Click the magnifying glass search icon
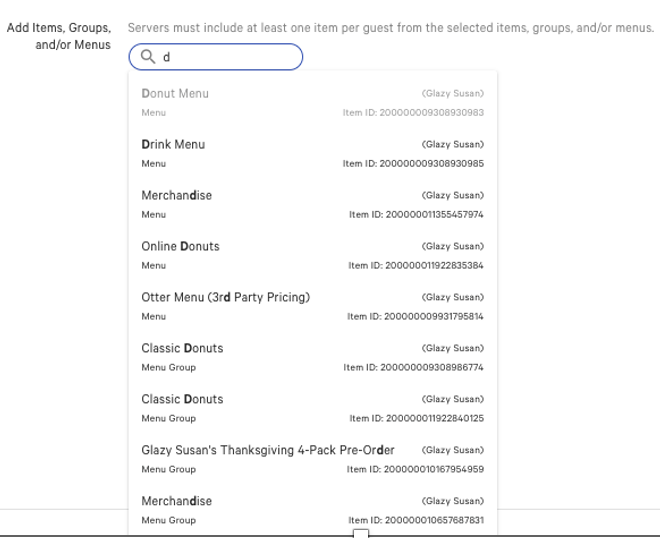This screenshot has width=660, height=538. coord(147,57)
